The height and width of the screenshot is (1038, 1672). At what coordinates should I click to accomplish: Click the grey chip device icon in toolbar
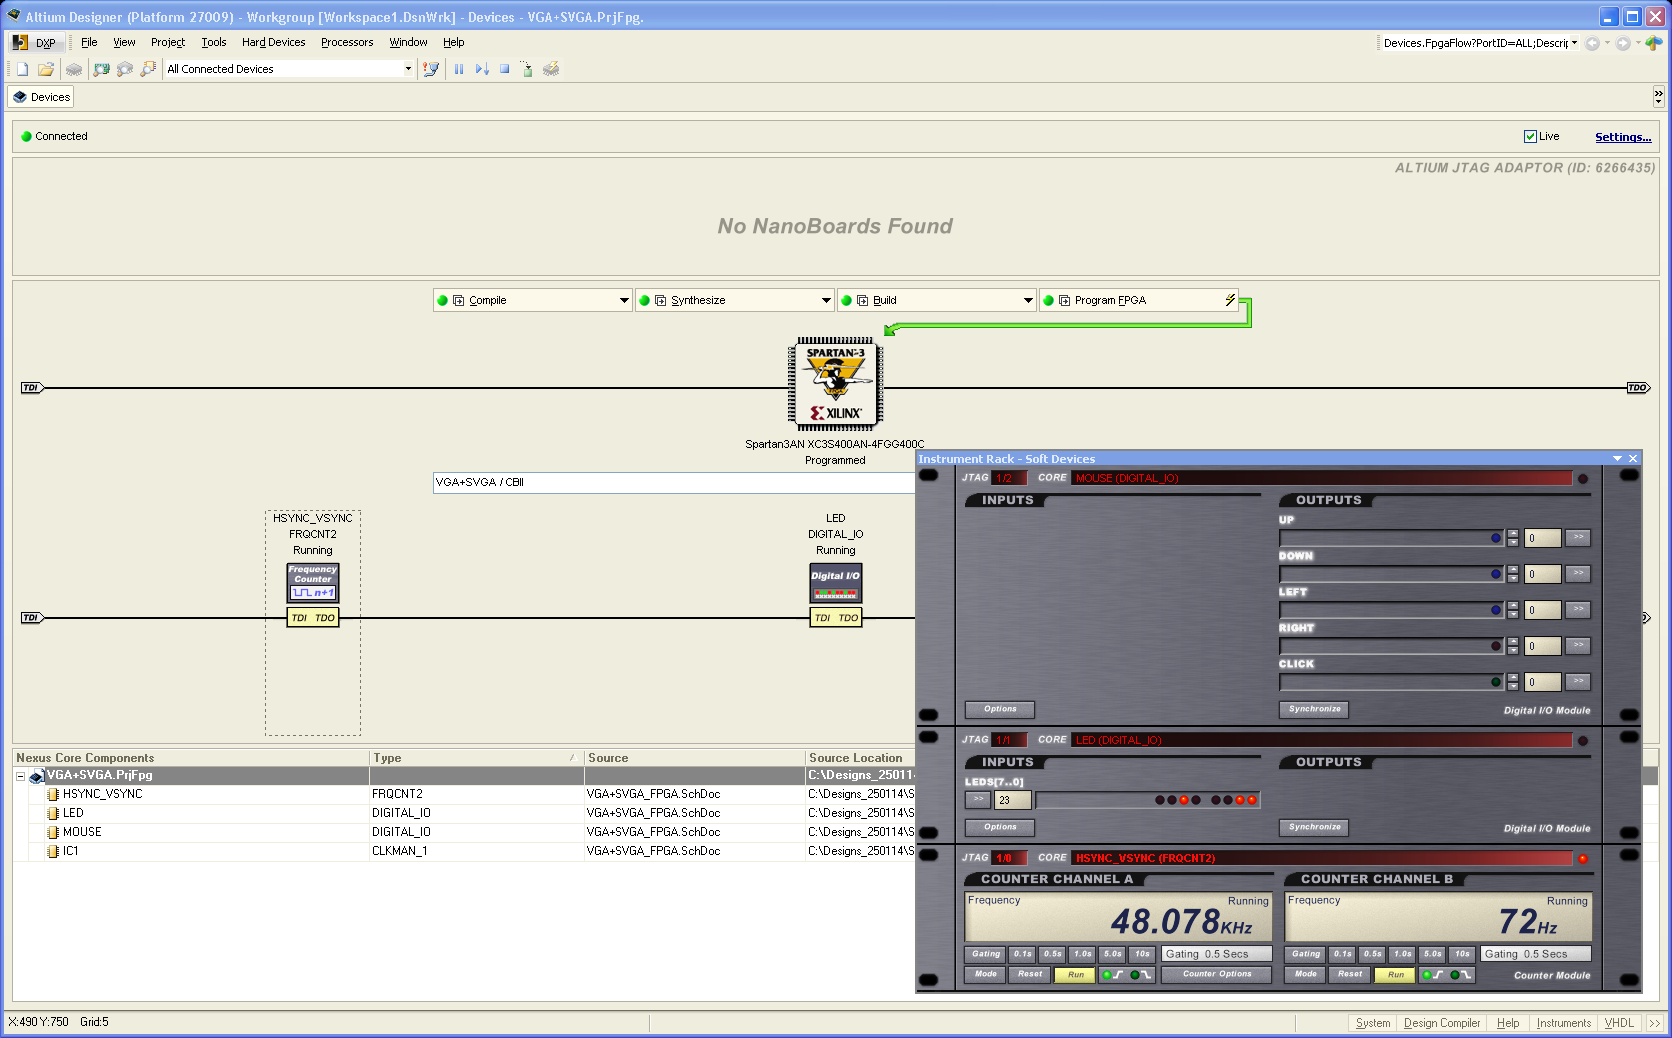pos(74,69)
